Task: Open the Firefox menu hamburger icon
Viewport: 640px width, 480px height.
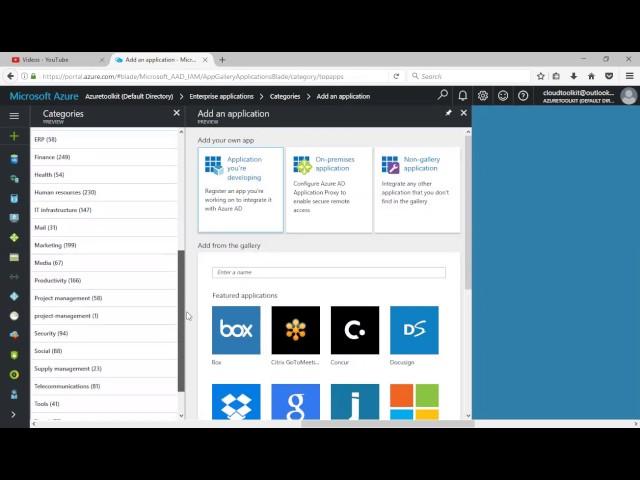Action: pyautogui.click(x=629, y=76)
